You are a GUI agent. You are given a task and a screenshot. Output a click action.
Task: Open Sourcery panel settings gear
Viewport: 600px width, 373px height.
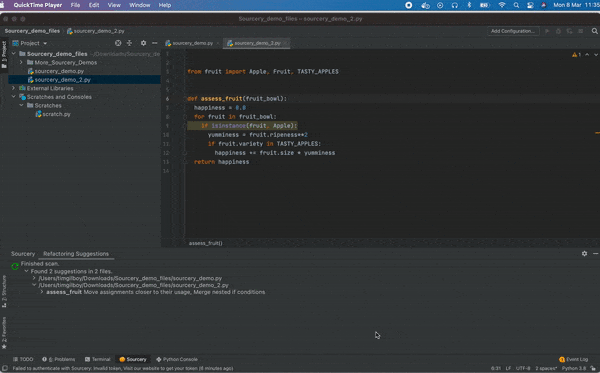(584, 253)
